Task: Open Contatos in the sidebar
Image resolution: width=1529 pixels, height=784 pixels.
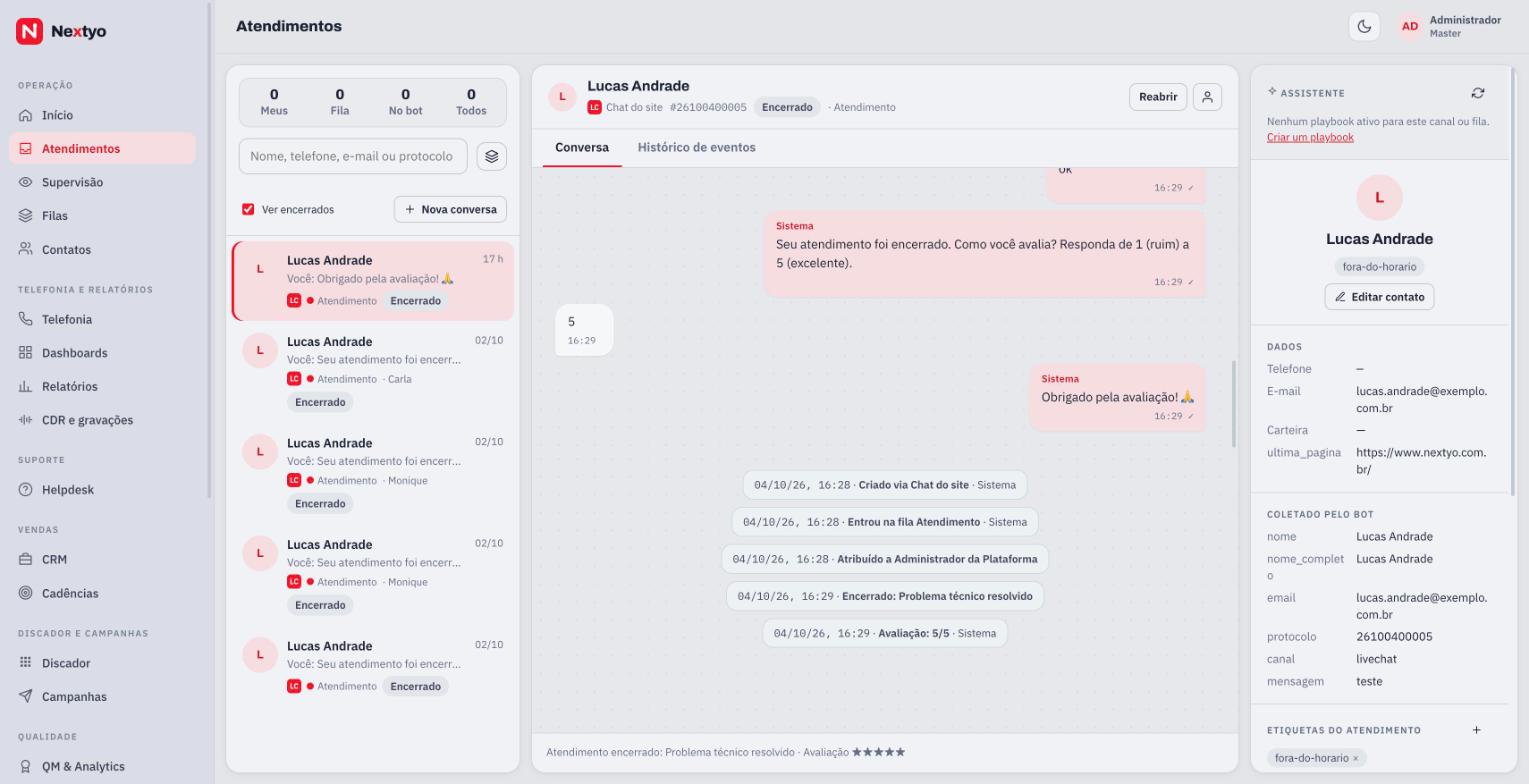Action: (x=103, y=249)
